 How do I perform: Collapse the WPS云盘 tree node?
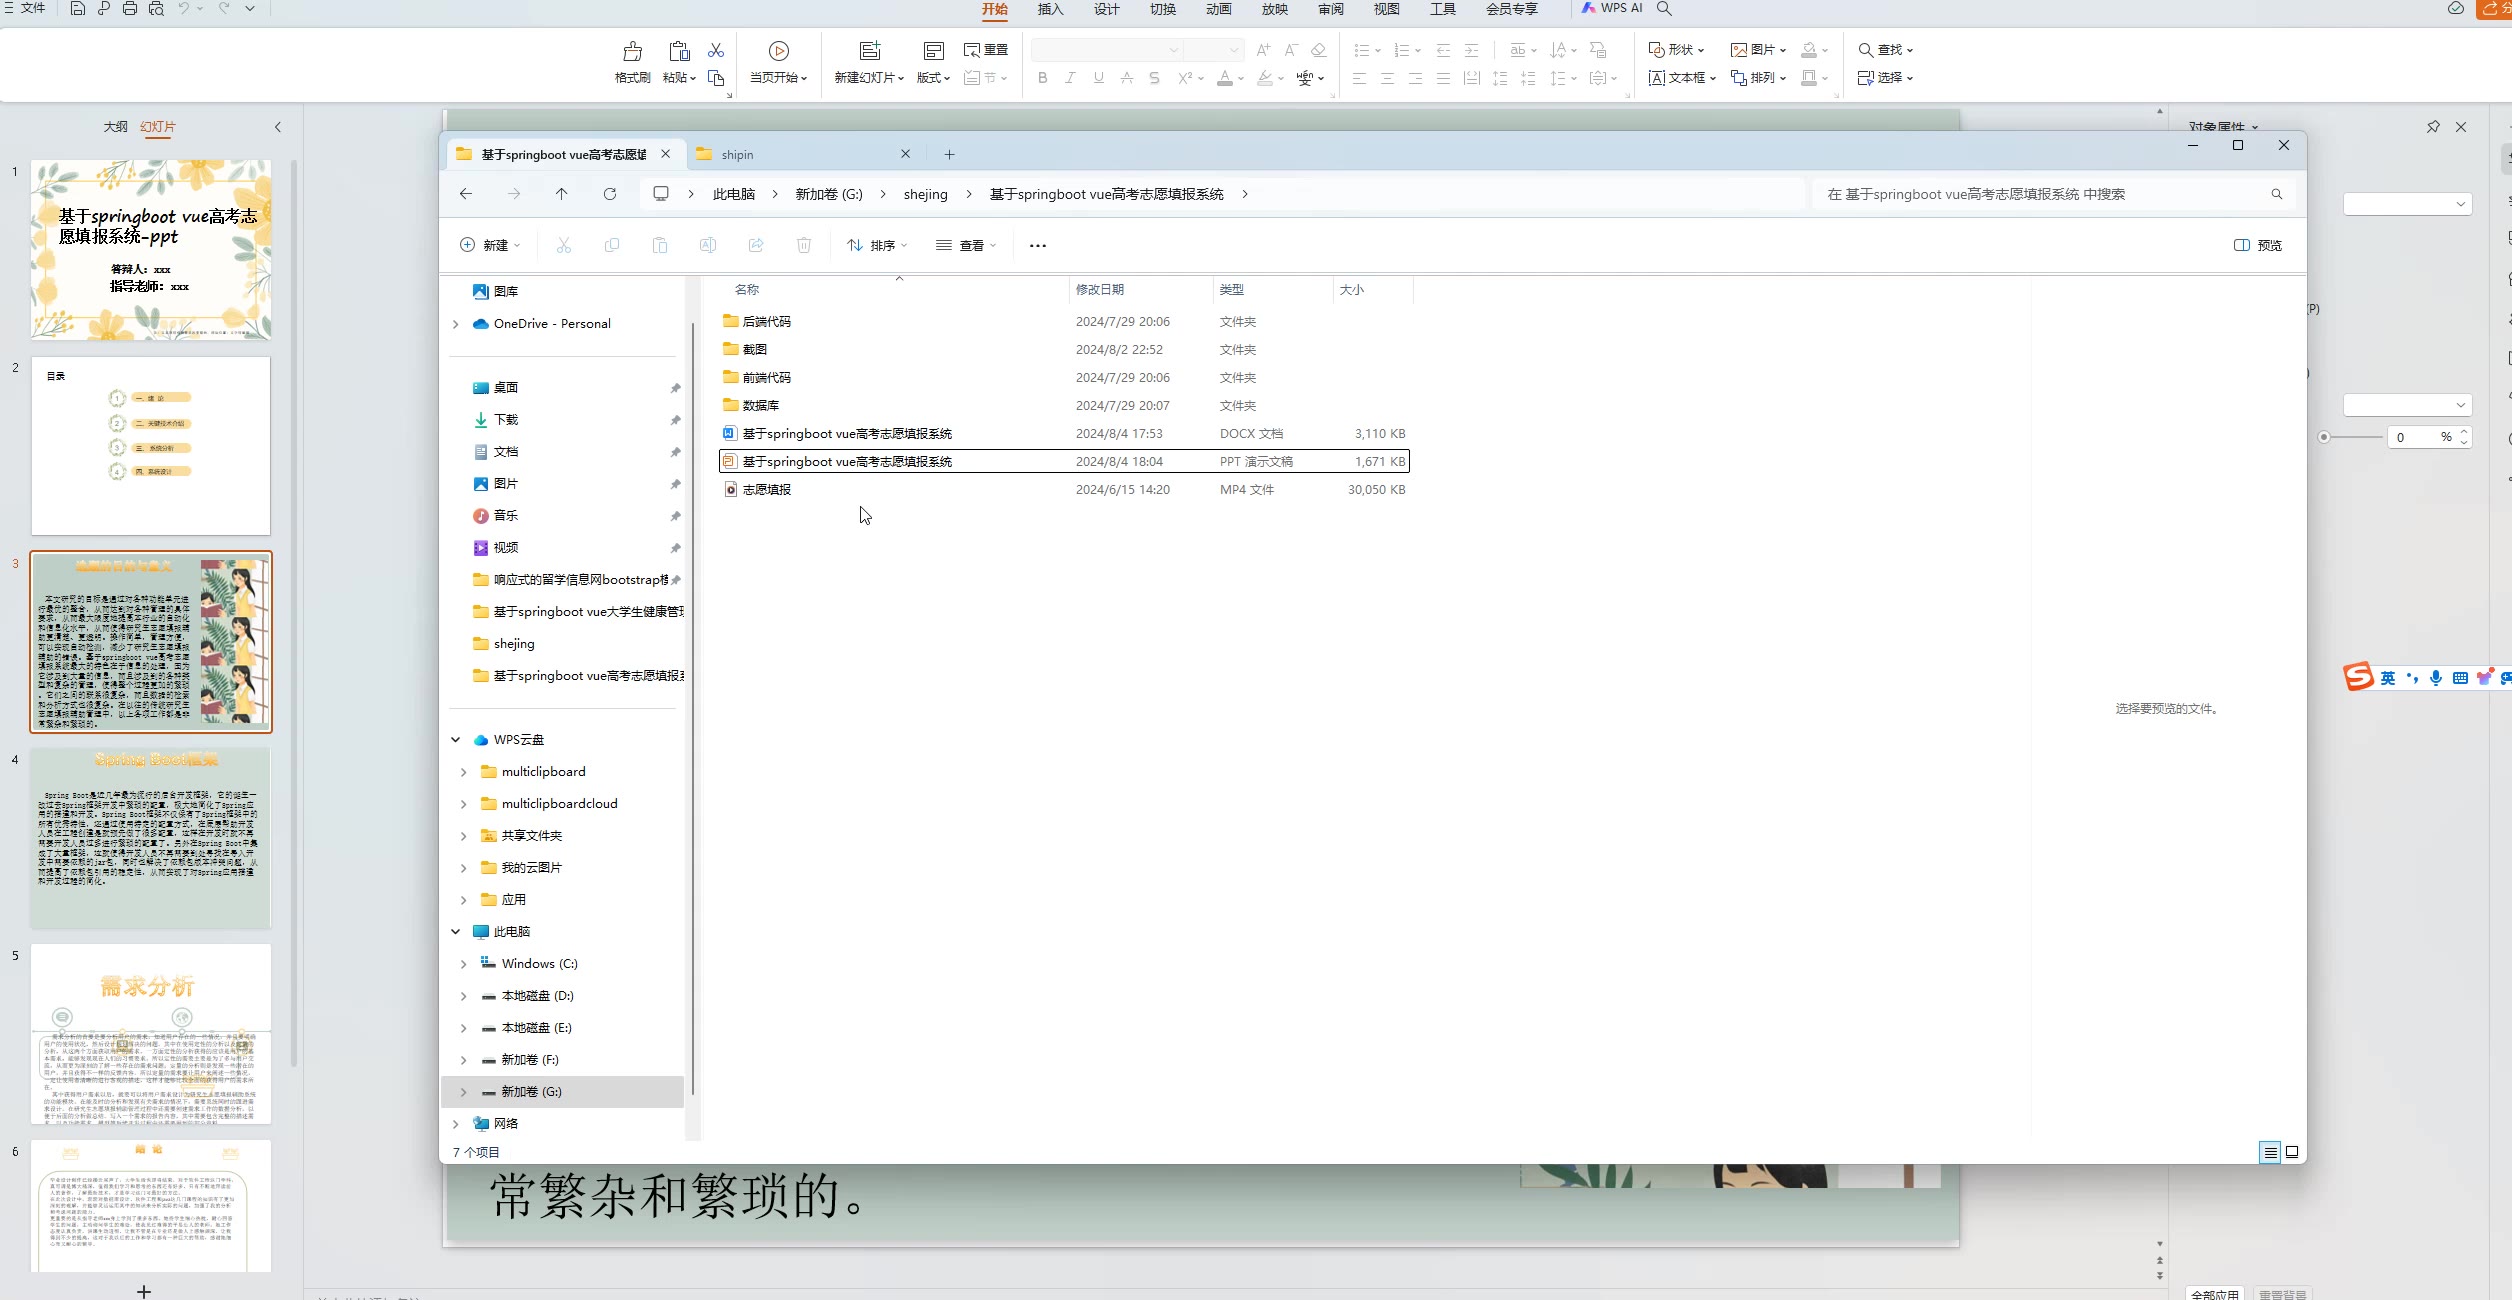pyautogui.click(x=456, y=740)
